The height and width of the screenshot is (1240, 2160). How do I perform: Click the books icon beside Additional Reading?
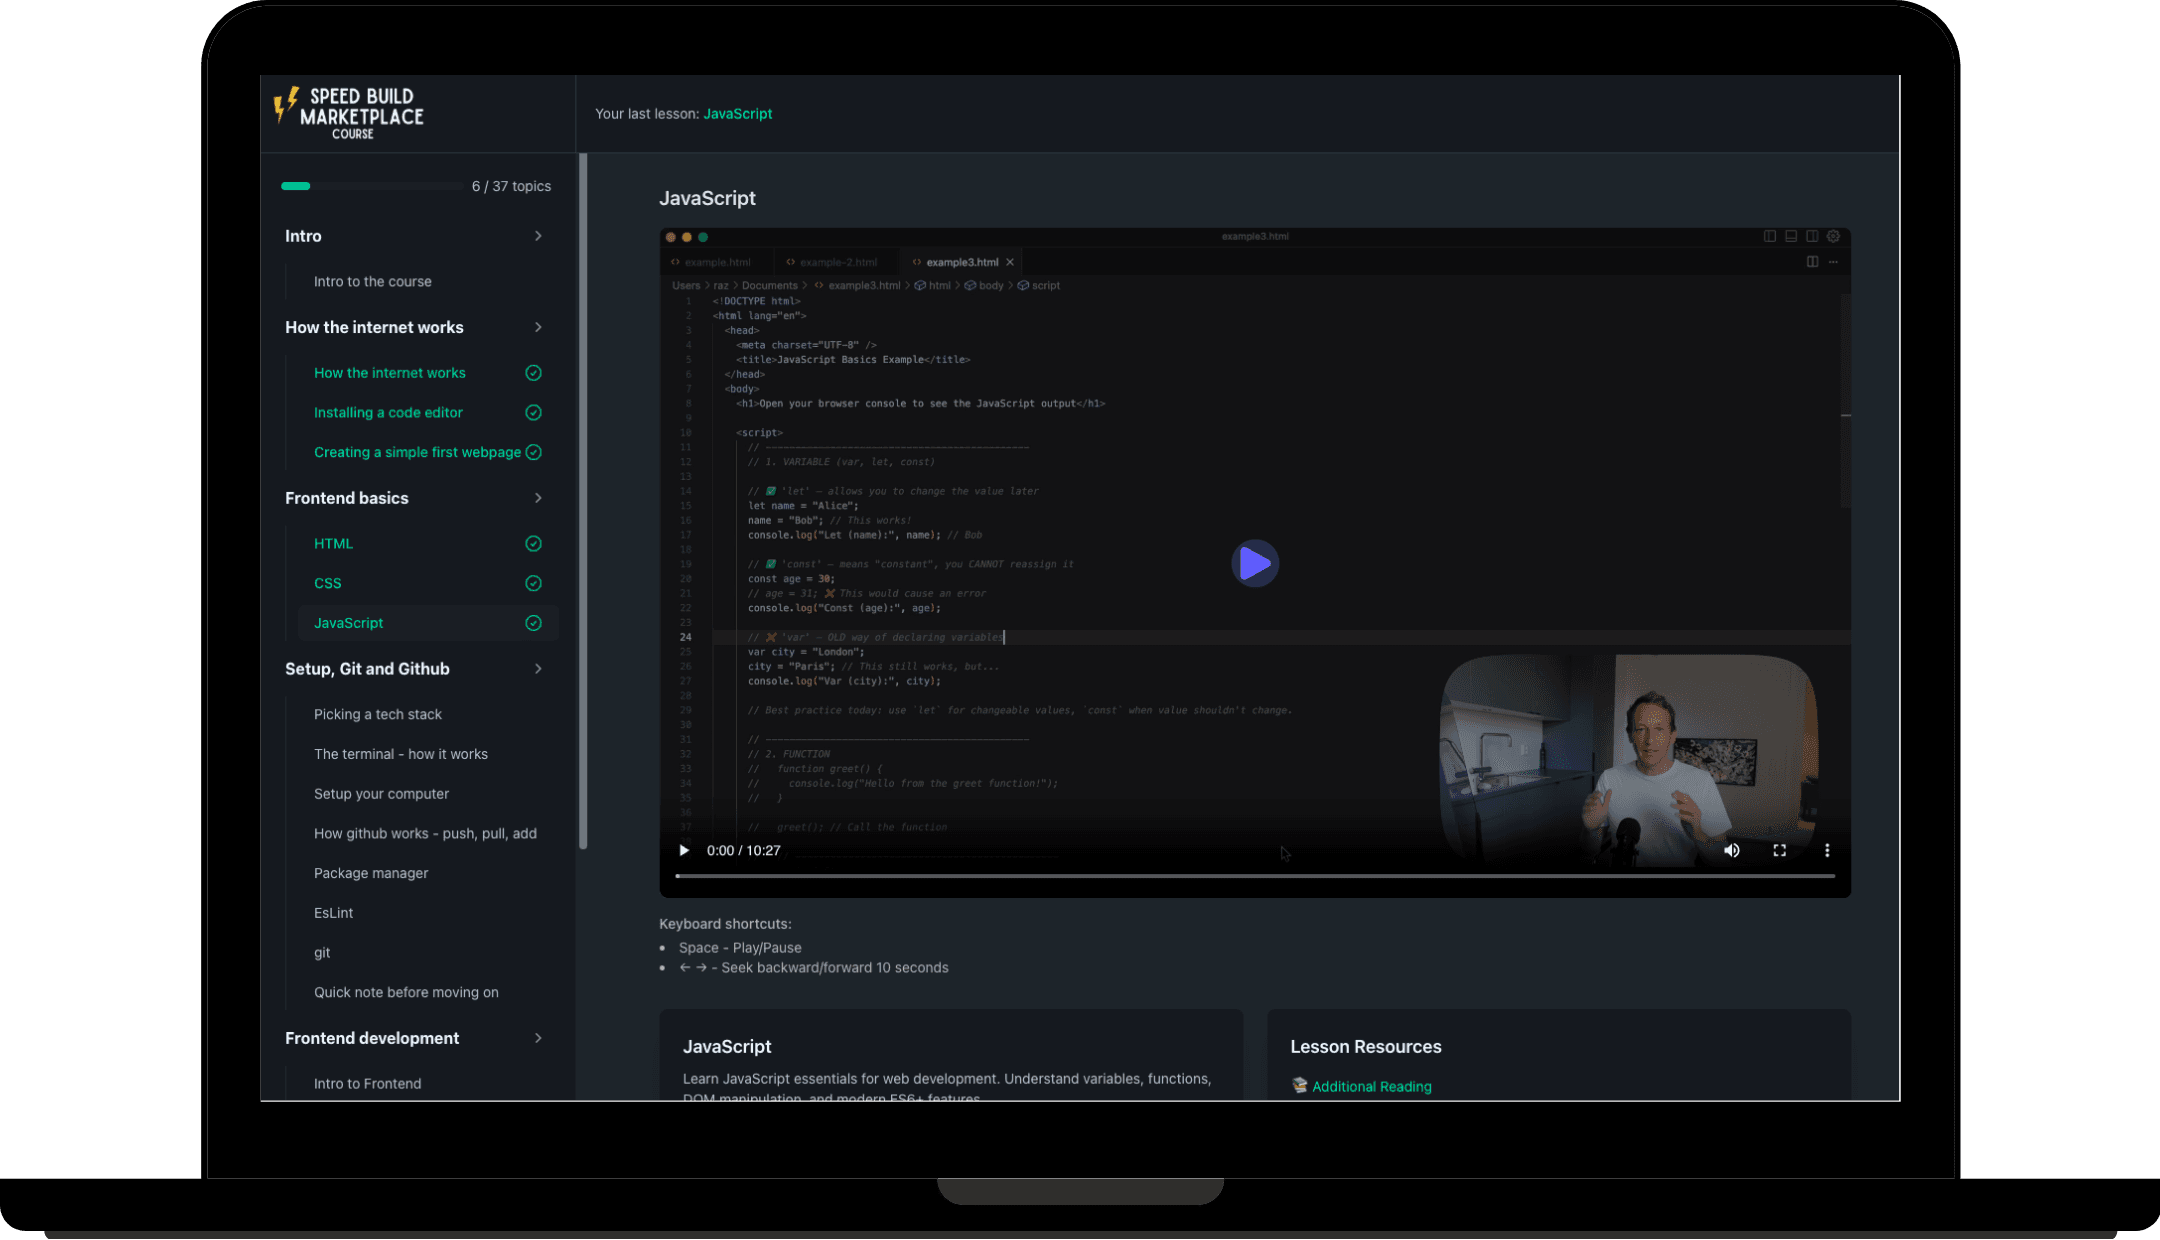[1299, 1086]
